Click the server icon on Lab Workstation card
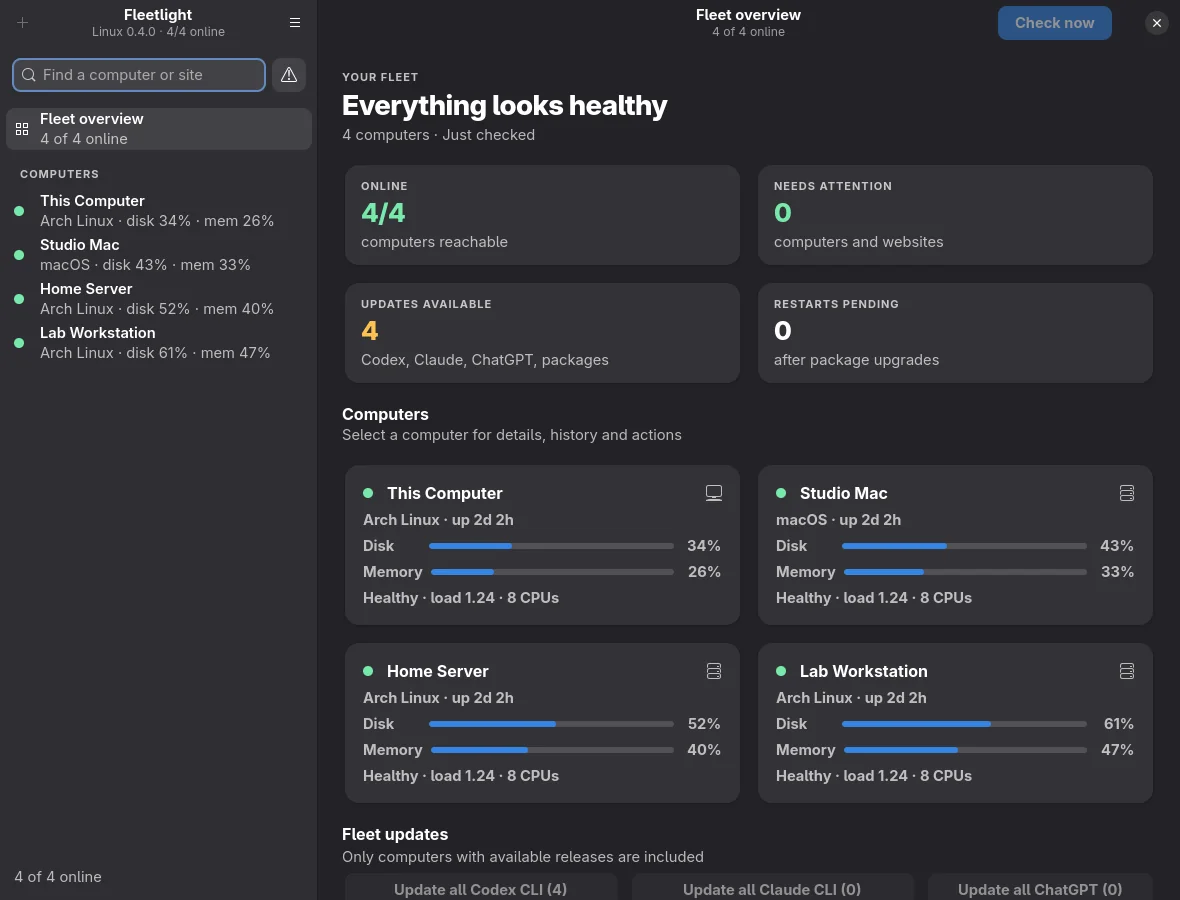This screenshot has height=900, width=1180. click(1127, 671)
